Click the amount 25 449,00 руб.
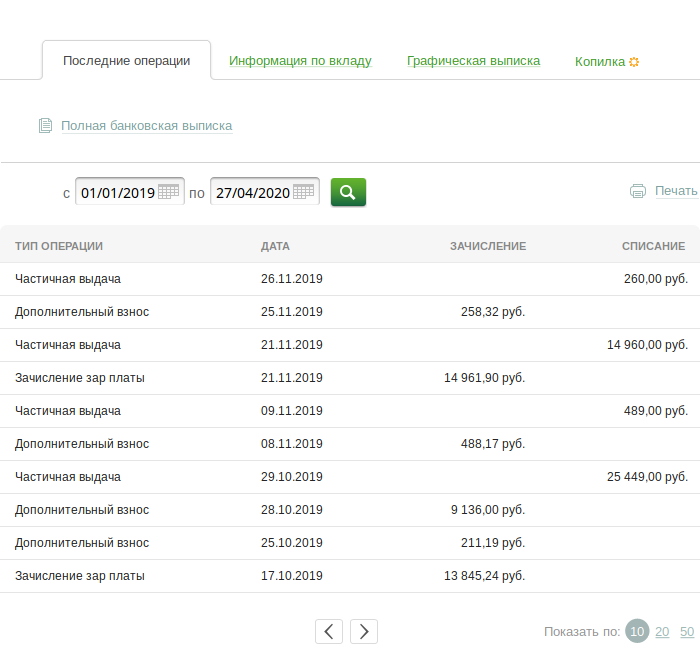 (x=647, y=477)
